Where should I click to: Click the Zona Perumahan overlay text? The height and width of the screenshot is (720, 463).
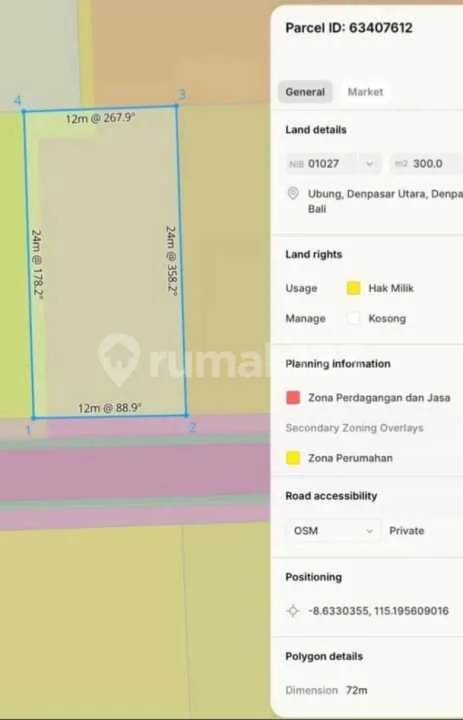(350, 458)
